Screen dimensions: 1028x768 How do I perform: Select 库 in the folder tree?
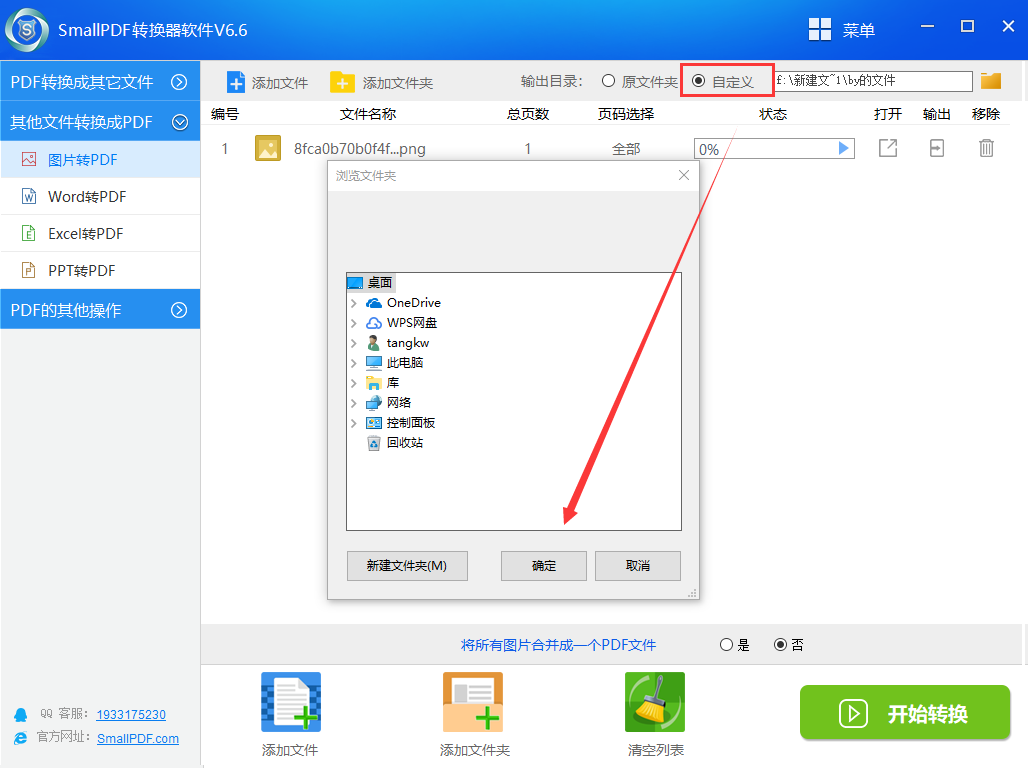point(393,383)
